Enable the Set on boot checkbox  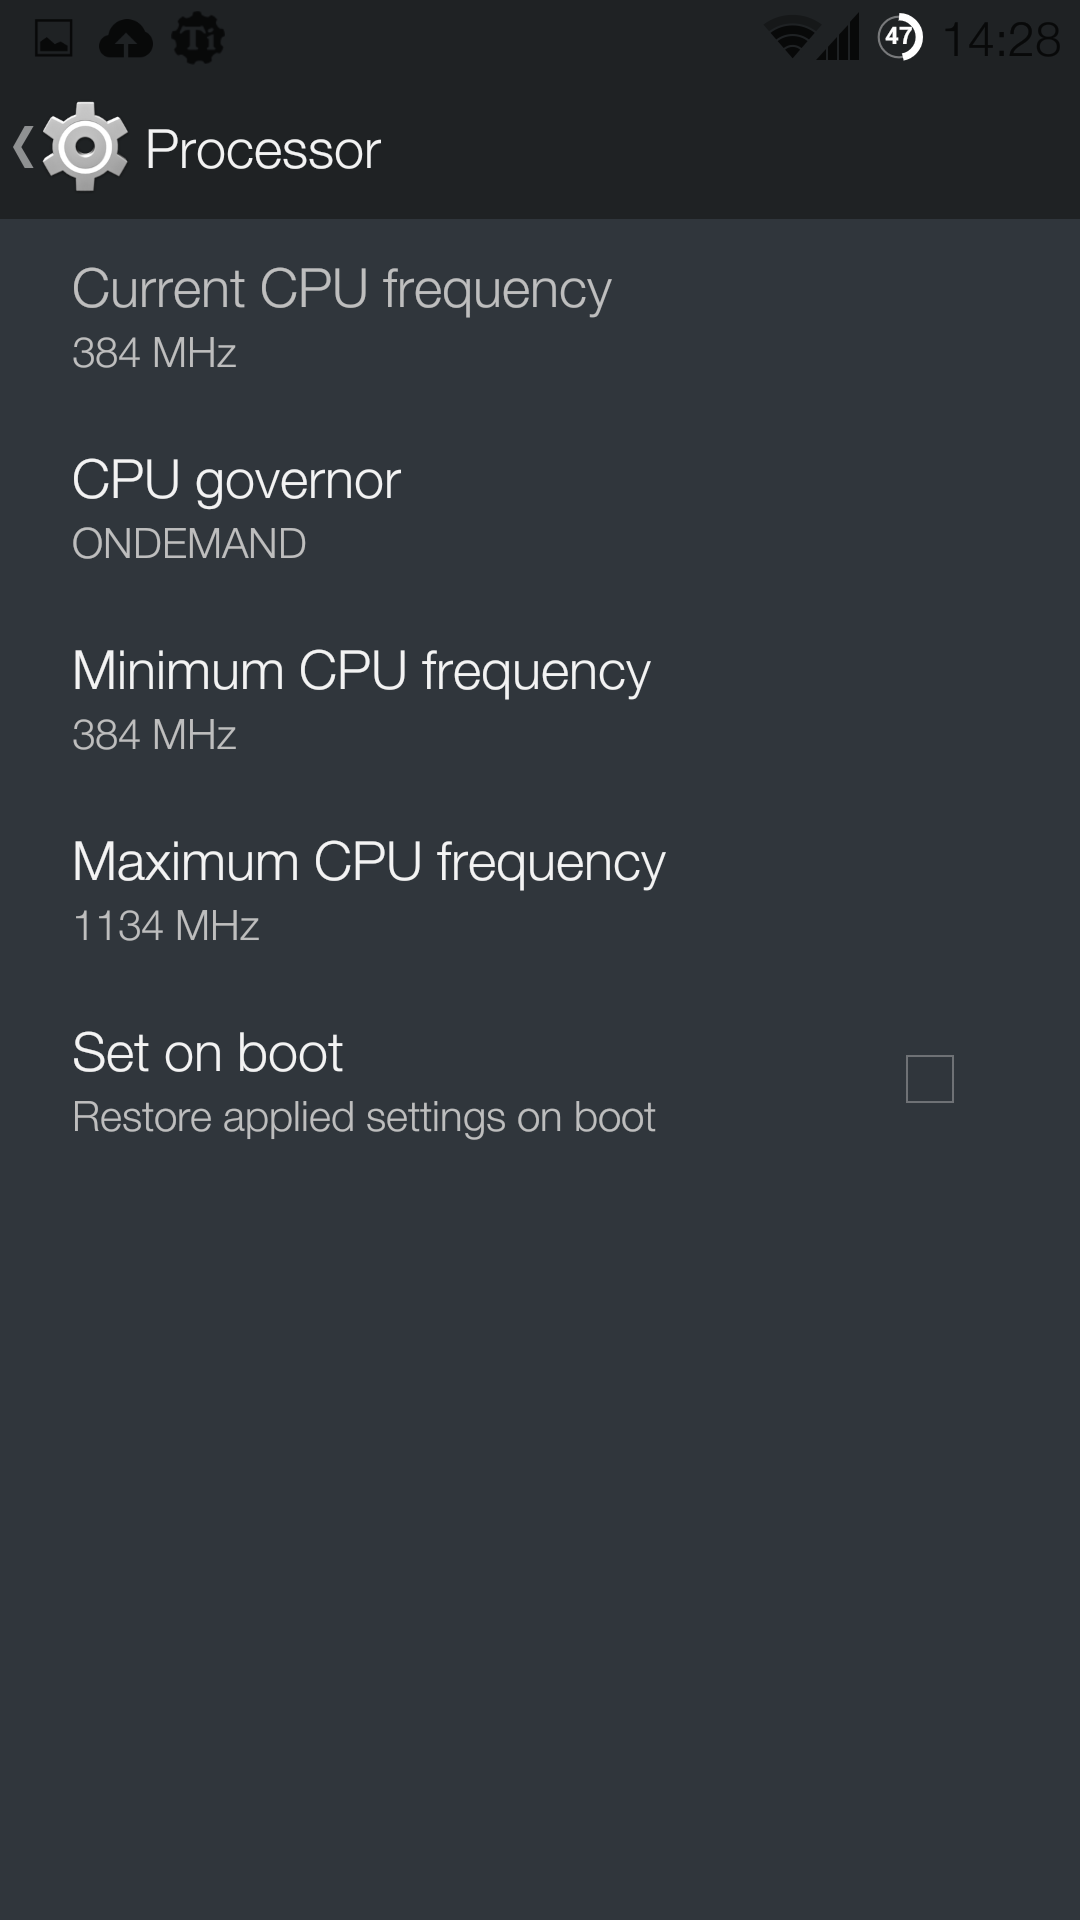click(929, 1079)
